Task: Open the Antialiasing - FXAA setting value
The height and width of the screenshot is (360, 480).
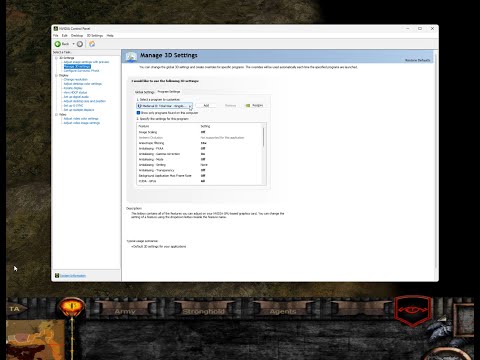Action: tap(203, 148)
